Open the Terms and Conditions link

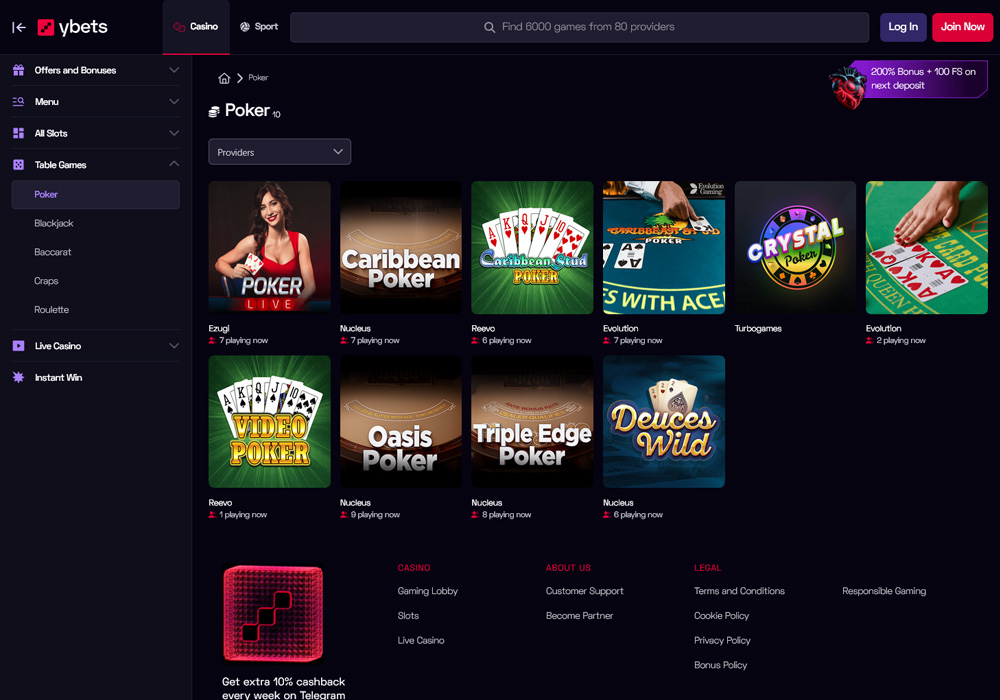pyautogui.click(x=739, y=591)
